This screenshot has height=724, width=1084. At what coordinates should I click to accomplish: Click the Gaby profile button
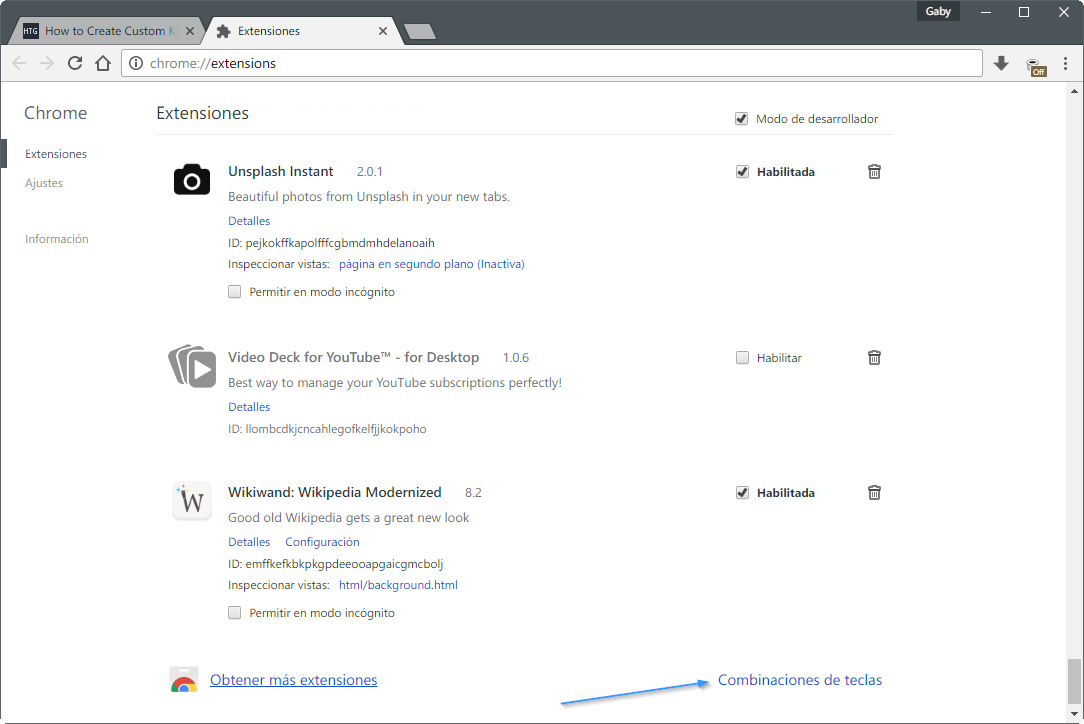click(938, 11)
